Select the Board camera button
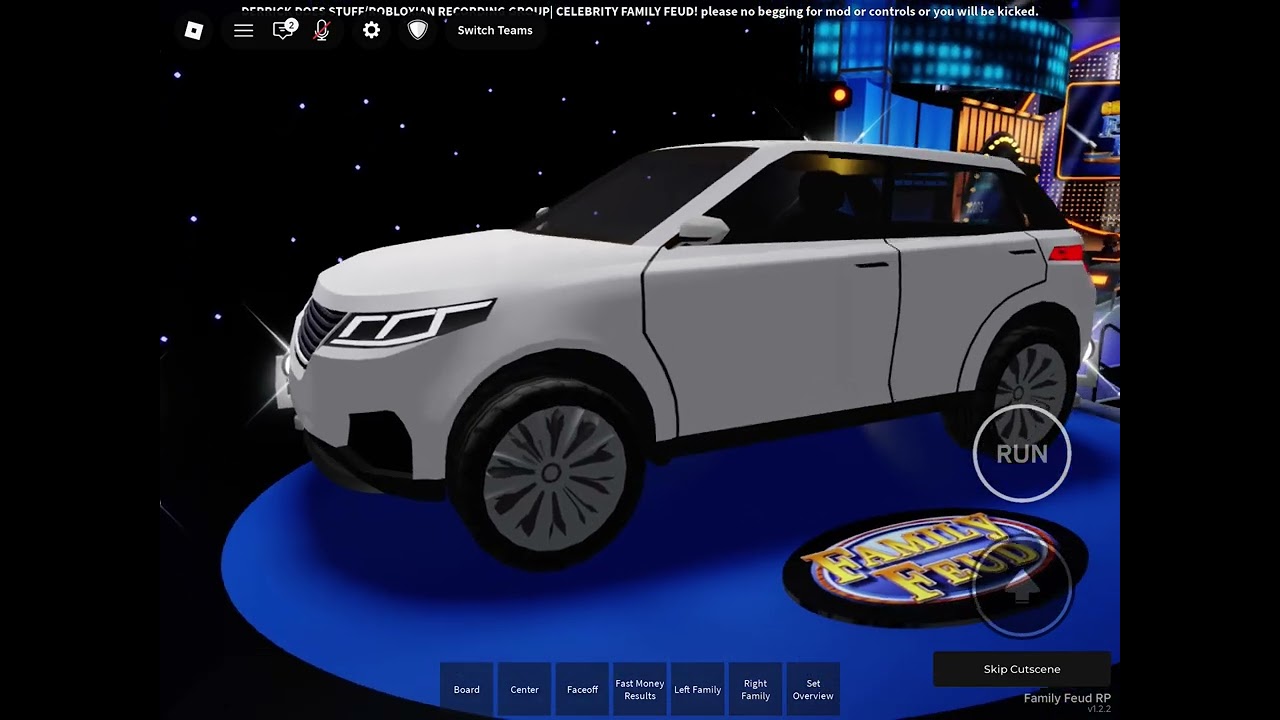Image resolution: width=1280 pixels, height=720 pixels. tap(467, 689)
